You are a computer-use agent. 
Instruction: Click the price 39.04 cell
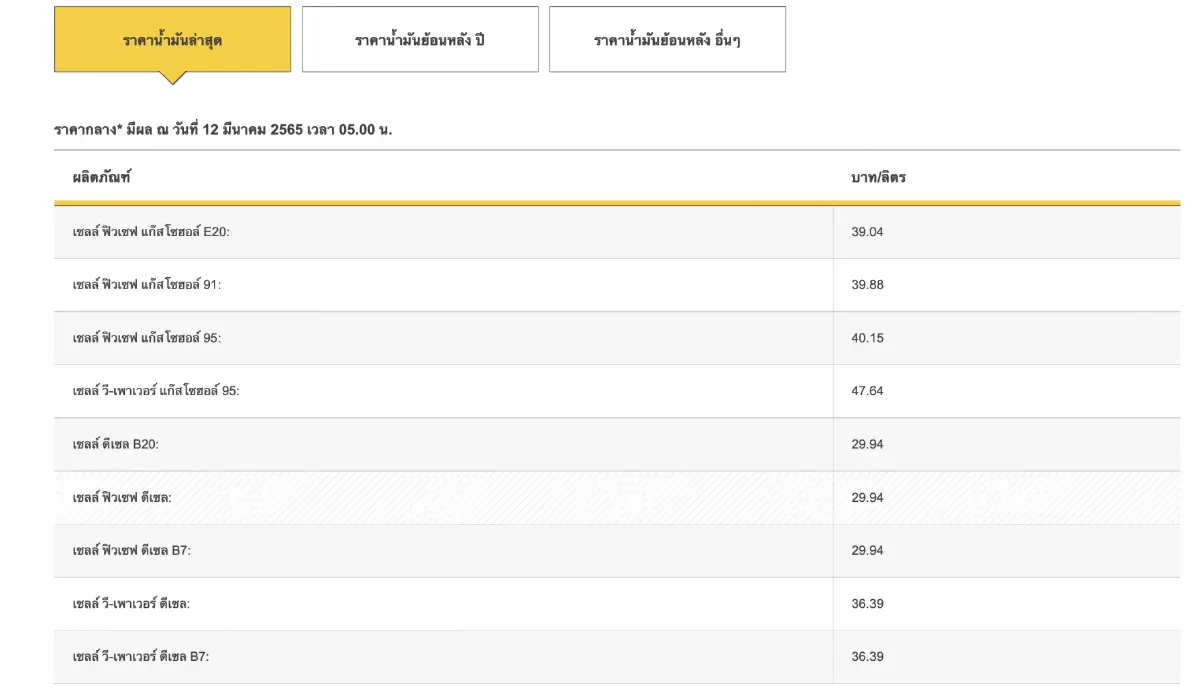click(867, 231)
